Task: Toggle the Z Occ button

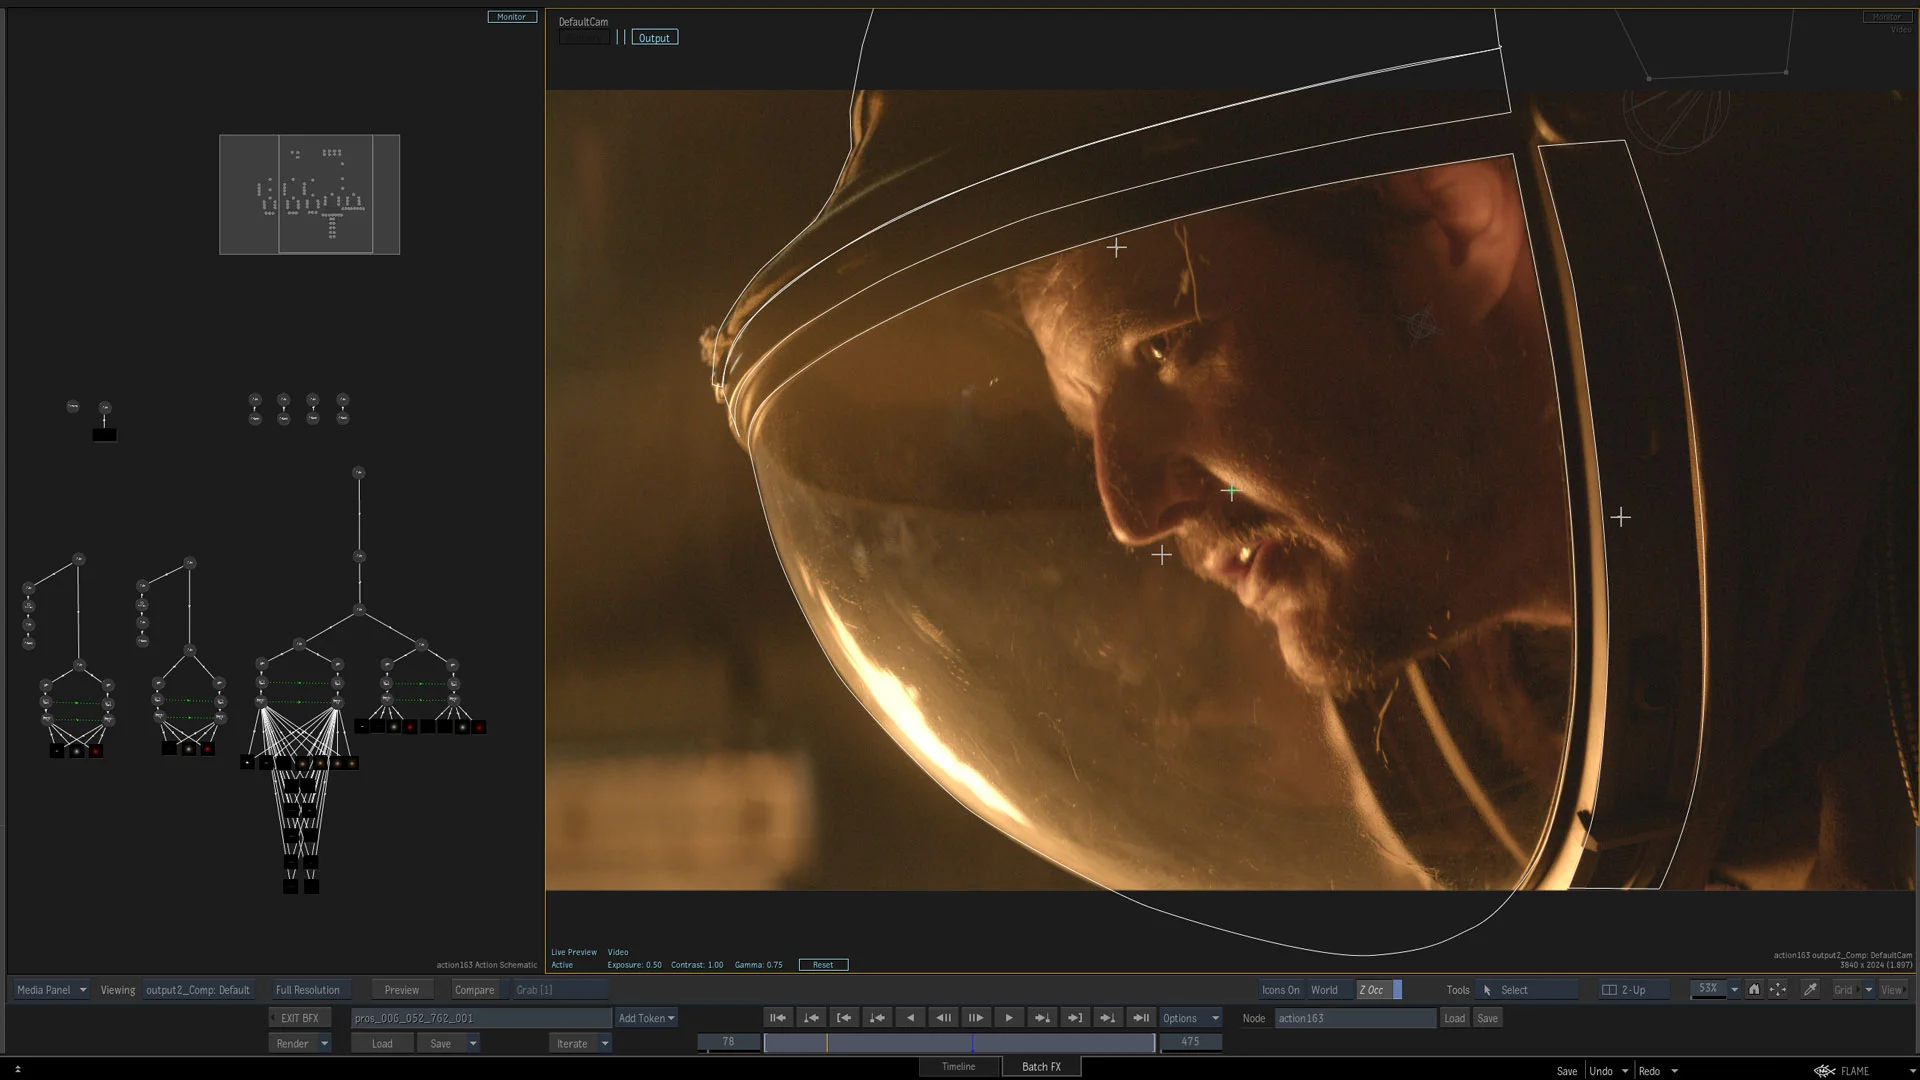Action: coord(1372,990)
